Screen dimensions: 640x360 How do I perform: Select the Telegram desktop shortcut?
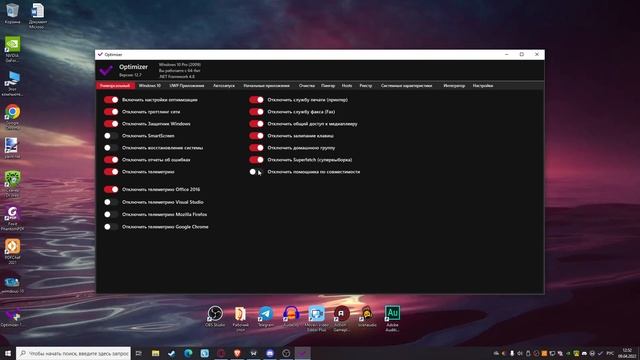[266, 316]
